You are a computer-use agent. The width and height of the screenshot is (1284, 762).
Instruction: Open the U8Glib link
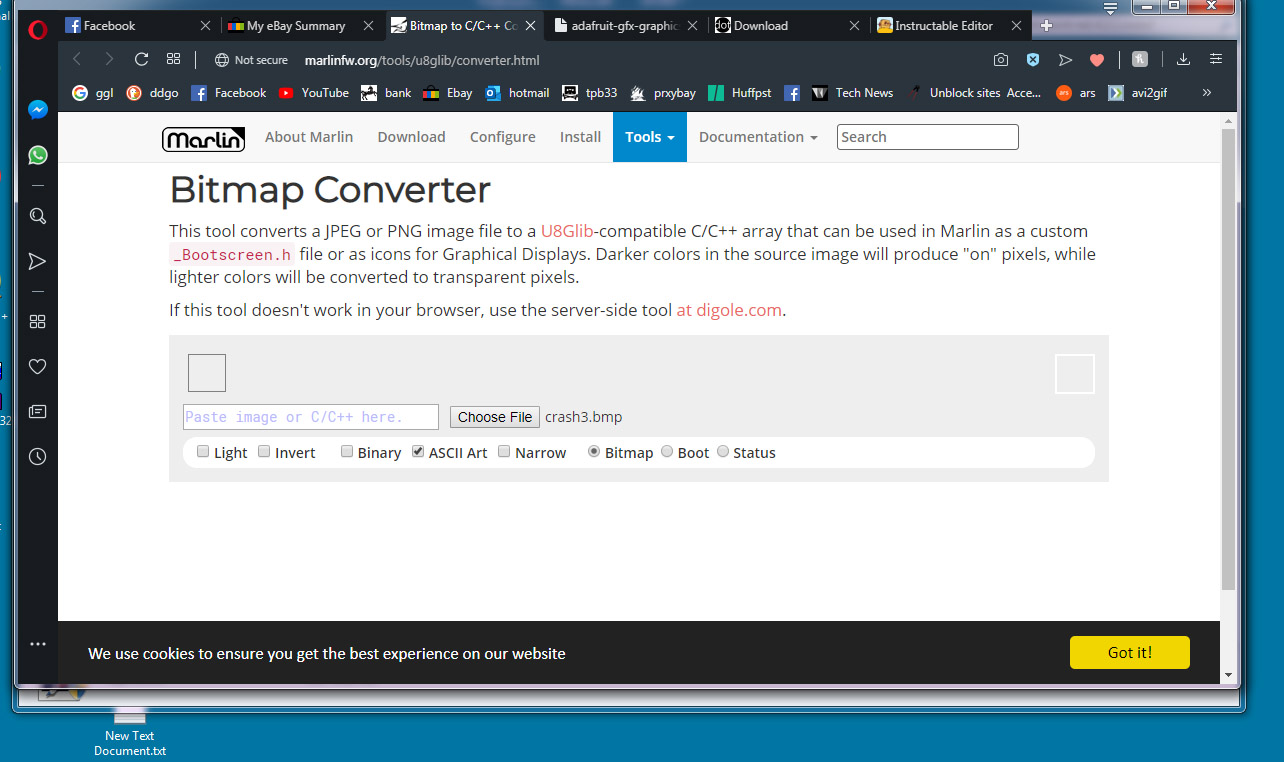point(568,231)
